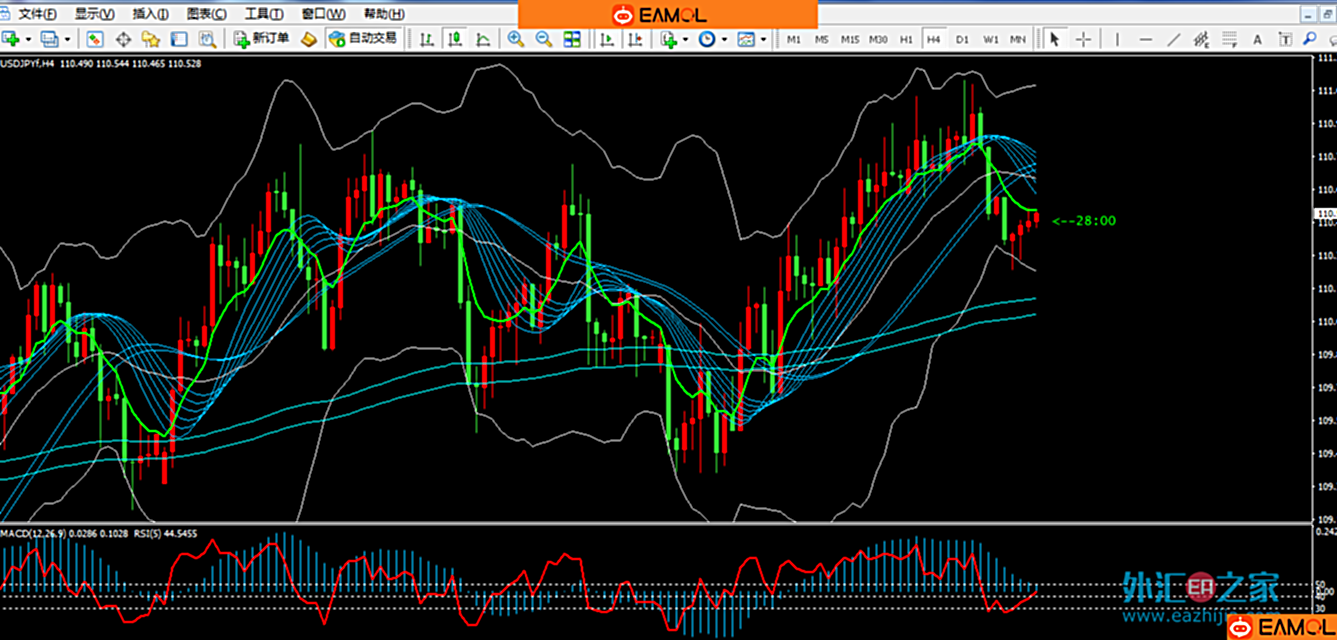
Task: Click the last candlestick on the chart
Action: (1036, 220)
